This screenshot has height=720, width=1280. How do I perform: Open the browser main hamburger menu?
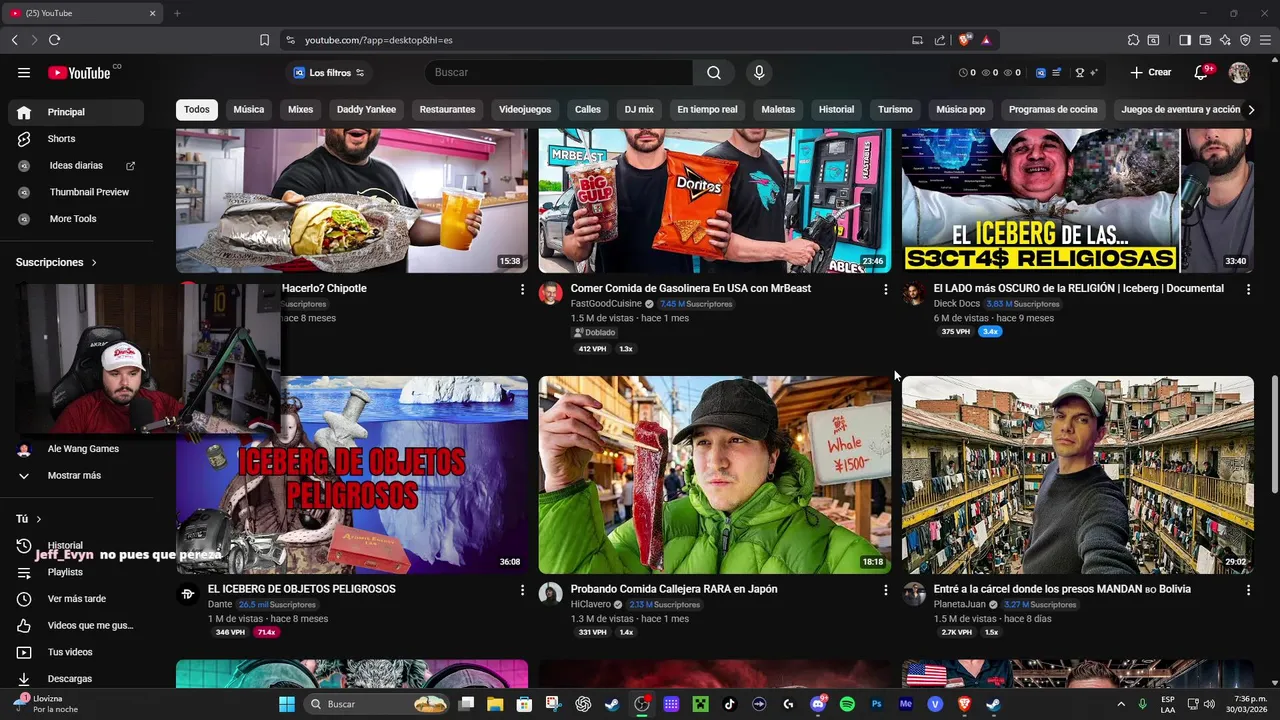pyautogui.click(x=1265, y=40)
